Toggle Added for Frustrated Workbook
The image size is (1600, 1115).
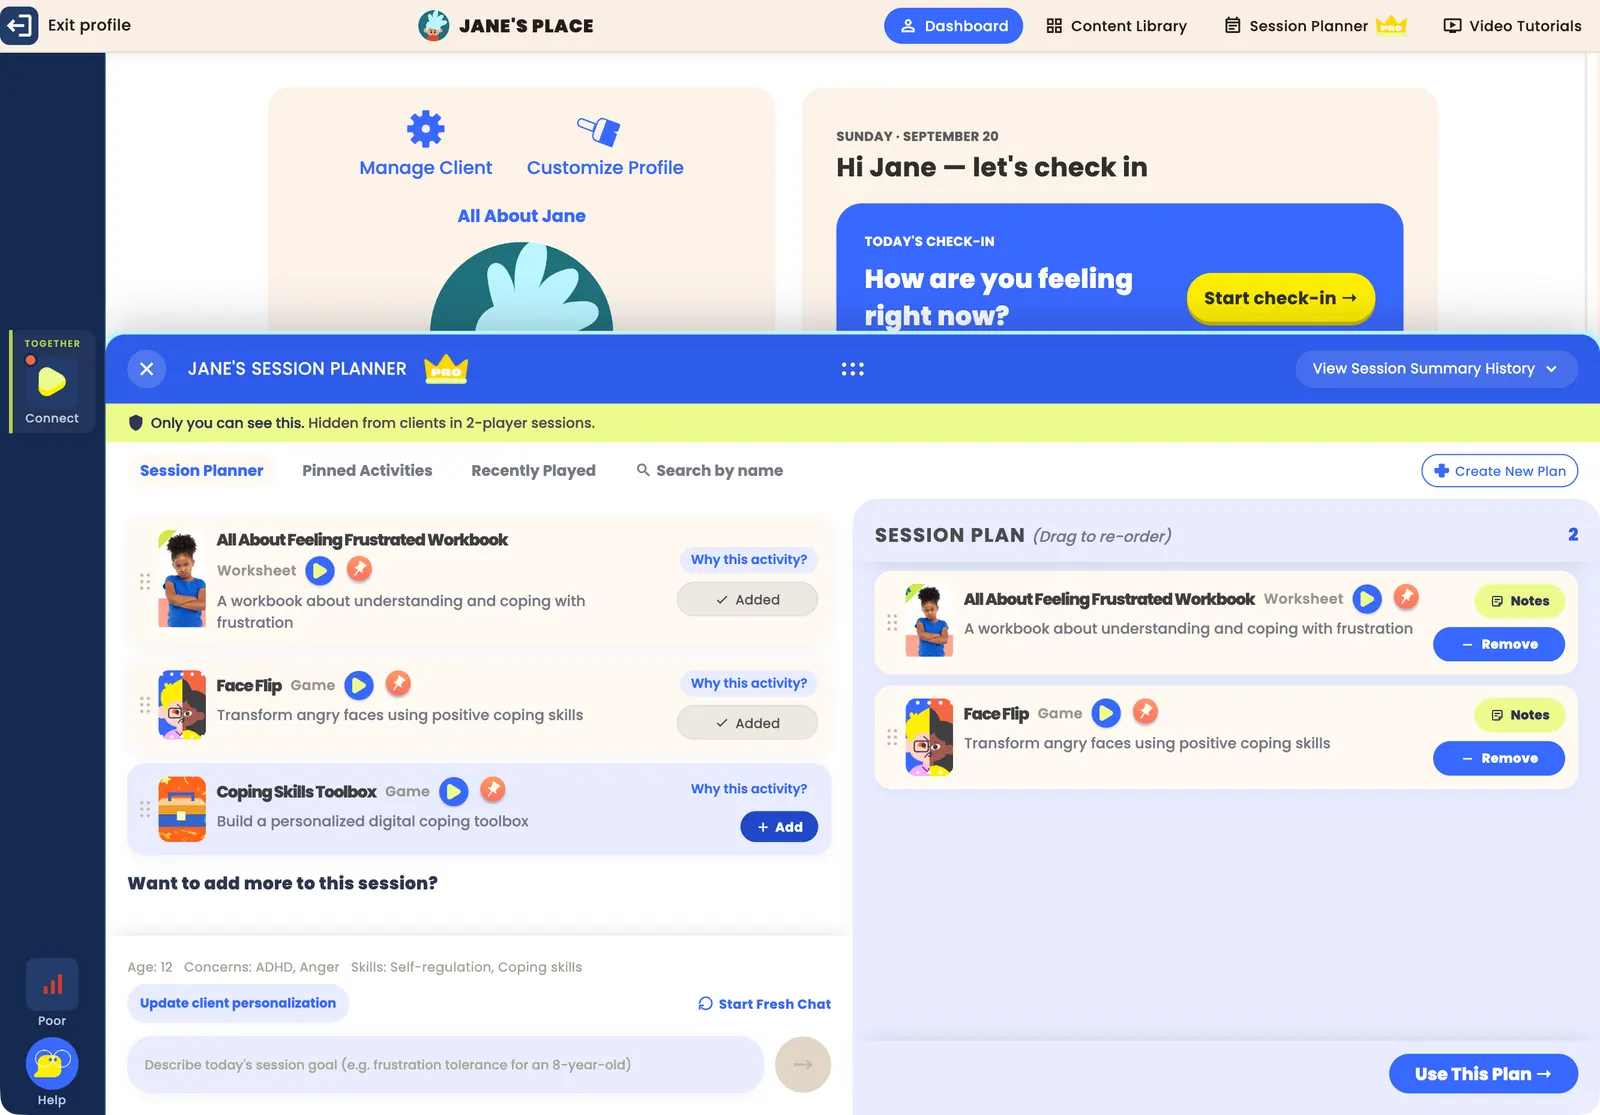click(x=747, y=600)
